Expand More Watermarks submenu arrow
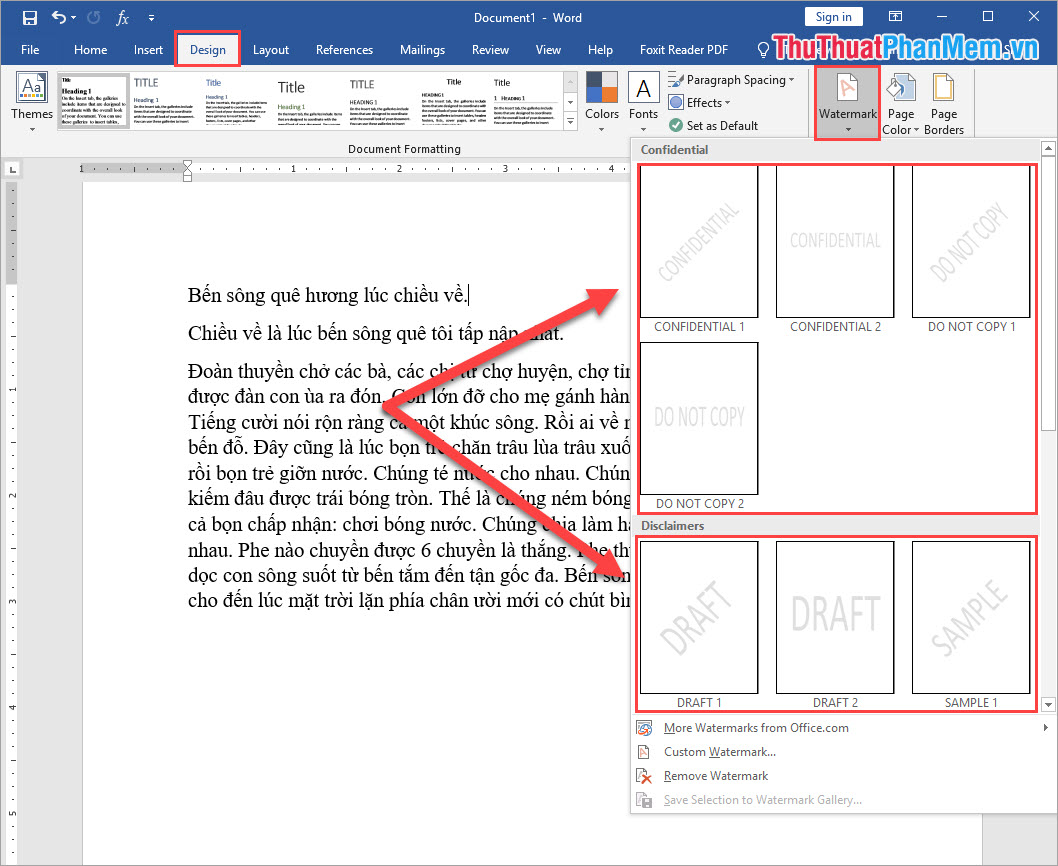Viewport: 1058px width, 866px height. 1045,728
